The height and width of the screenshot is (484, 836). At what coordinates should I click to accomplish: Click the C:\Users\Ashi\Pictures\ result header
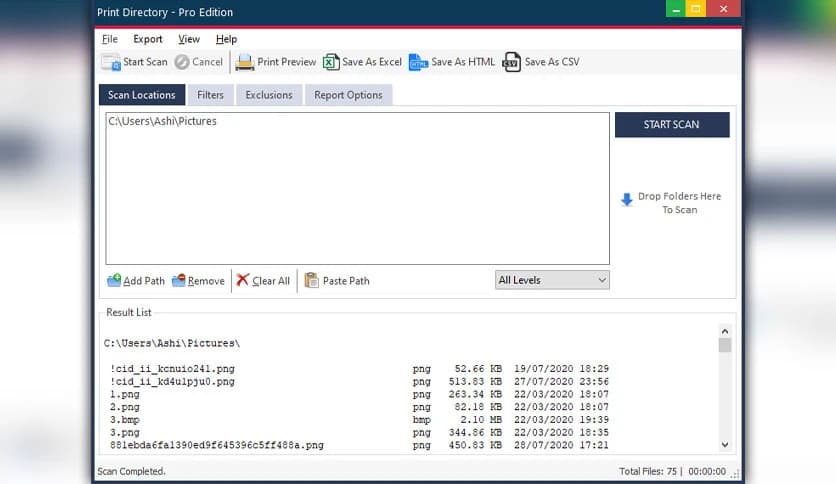(x=172, y=343)
